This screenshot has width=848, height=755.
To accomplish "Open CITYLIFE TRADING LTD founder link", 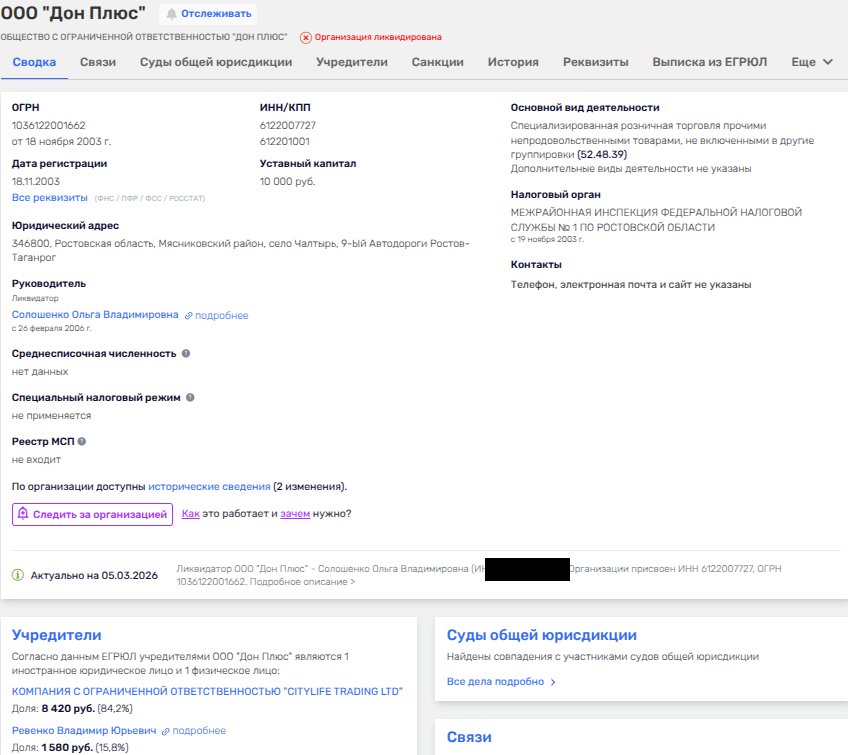I will (207, 691).
